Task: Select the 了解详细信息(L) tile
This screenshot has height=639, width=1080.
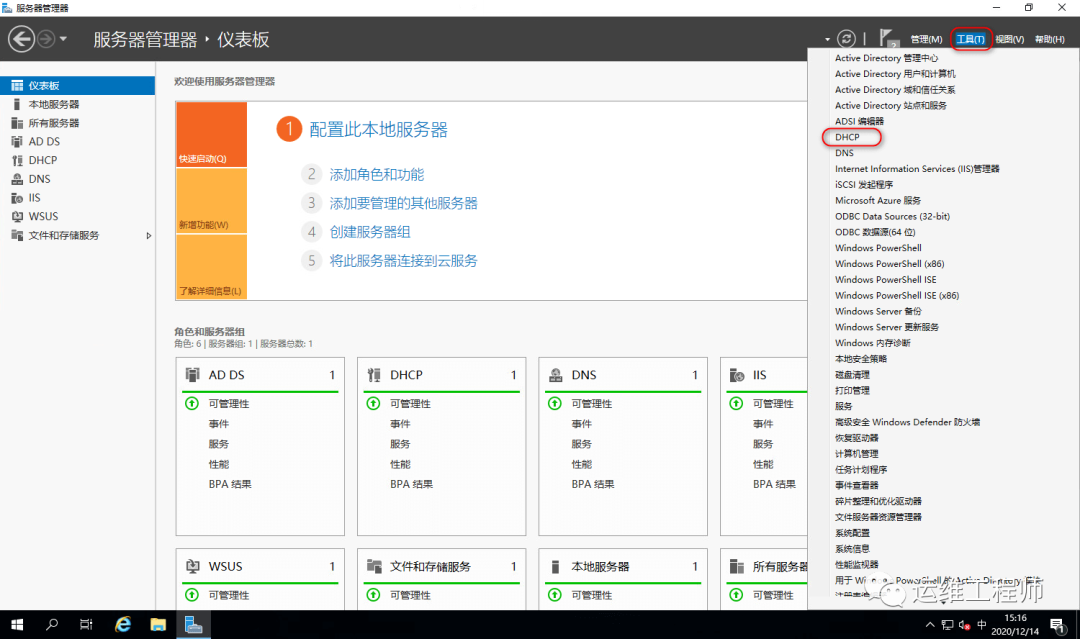Action: (x=211, y=267)
